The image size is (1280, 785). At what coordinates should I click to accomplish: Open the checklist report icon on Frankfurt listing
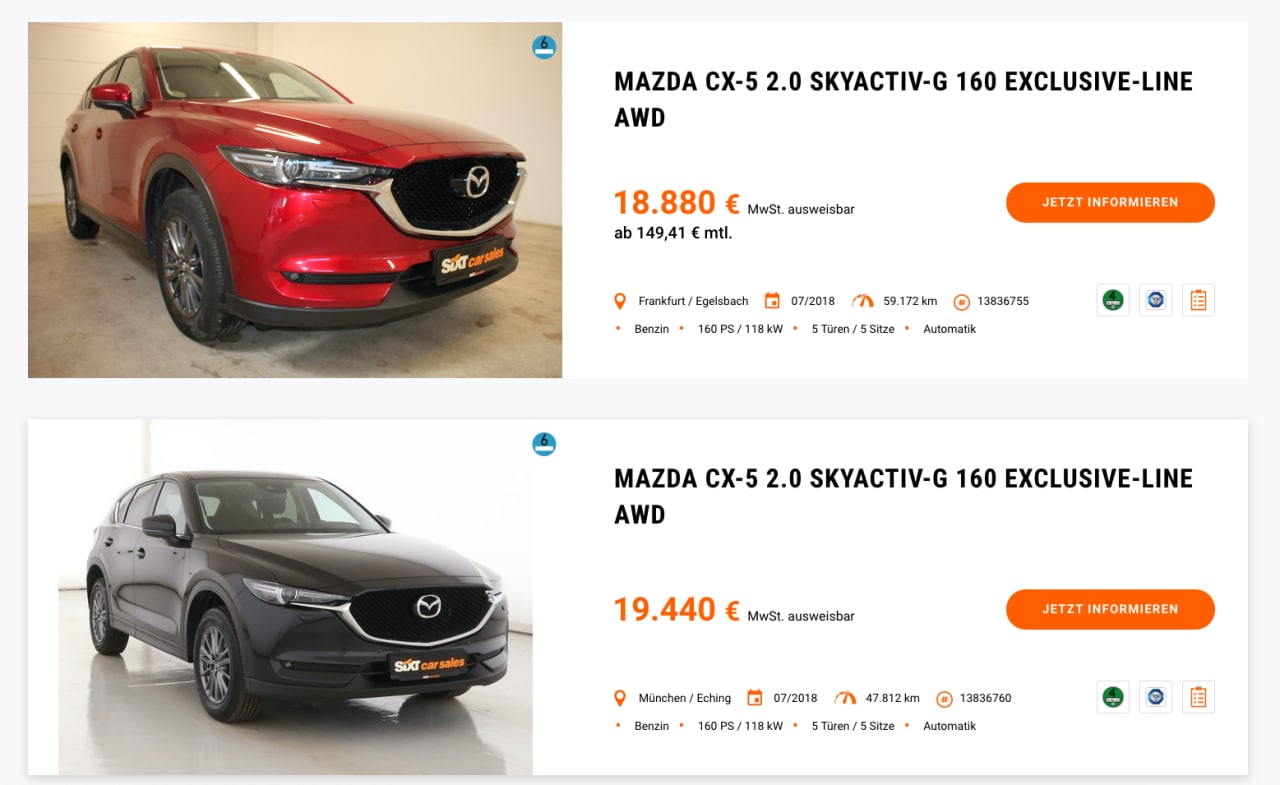[x=1198, y=300]
